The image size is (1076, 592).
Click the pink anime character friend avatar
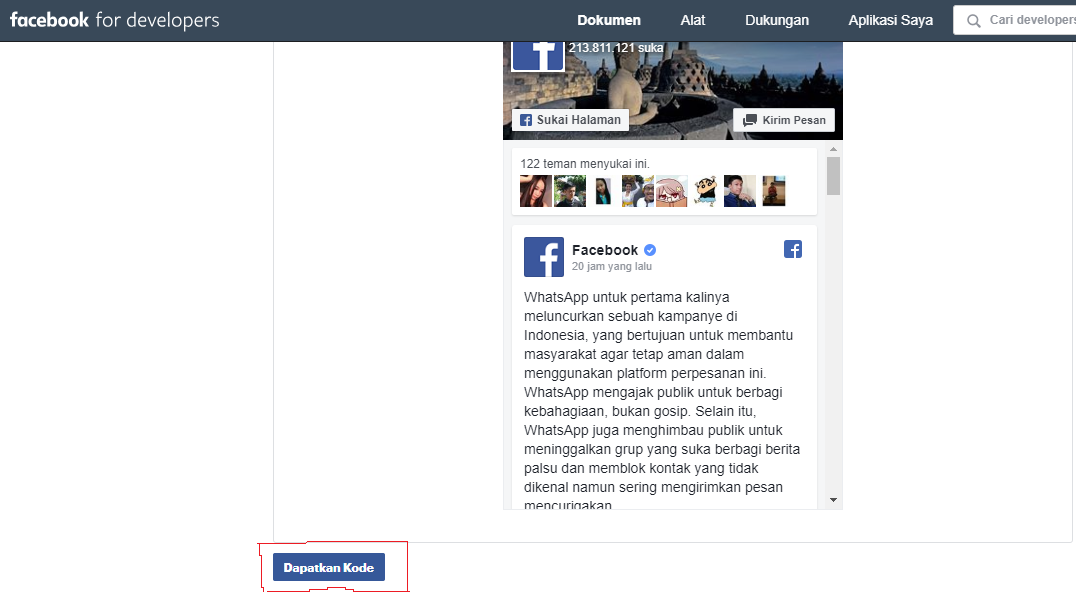(x=671, y=191)
